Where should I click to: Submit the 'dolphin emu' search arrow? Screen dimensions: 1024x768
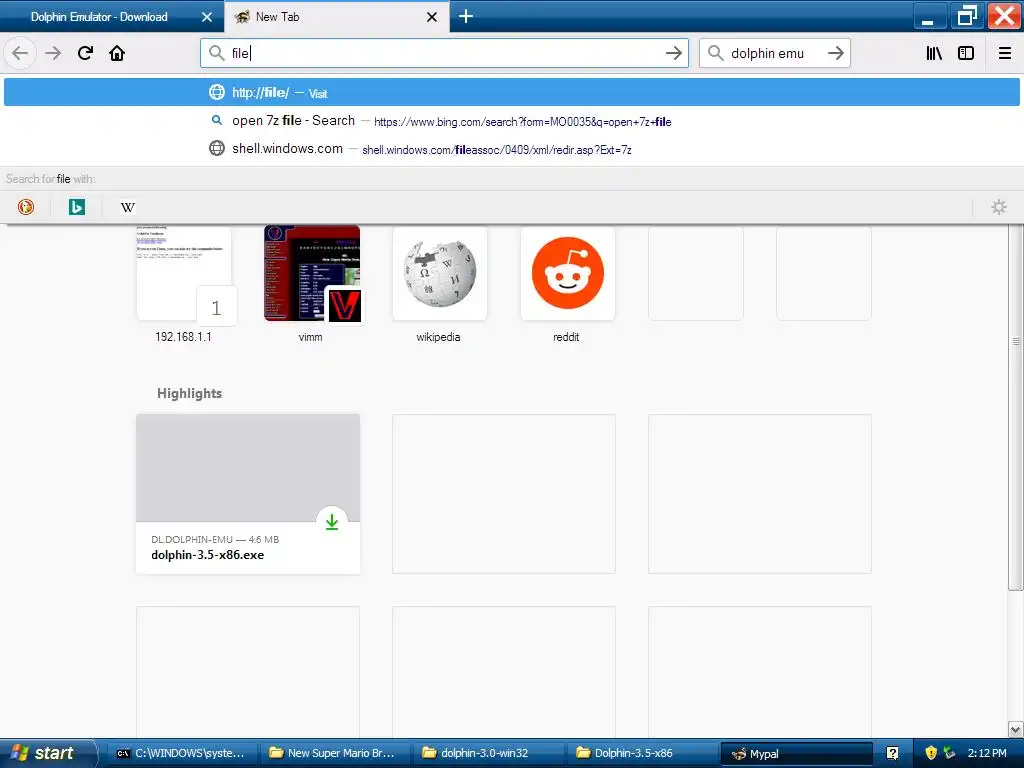(x=836, y=53)
